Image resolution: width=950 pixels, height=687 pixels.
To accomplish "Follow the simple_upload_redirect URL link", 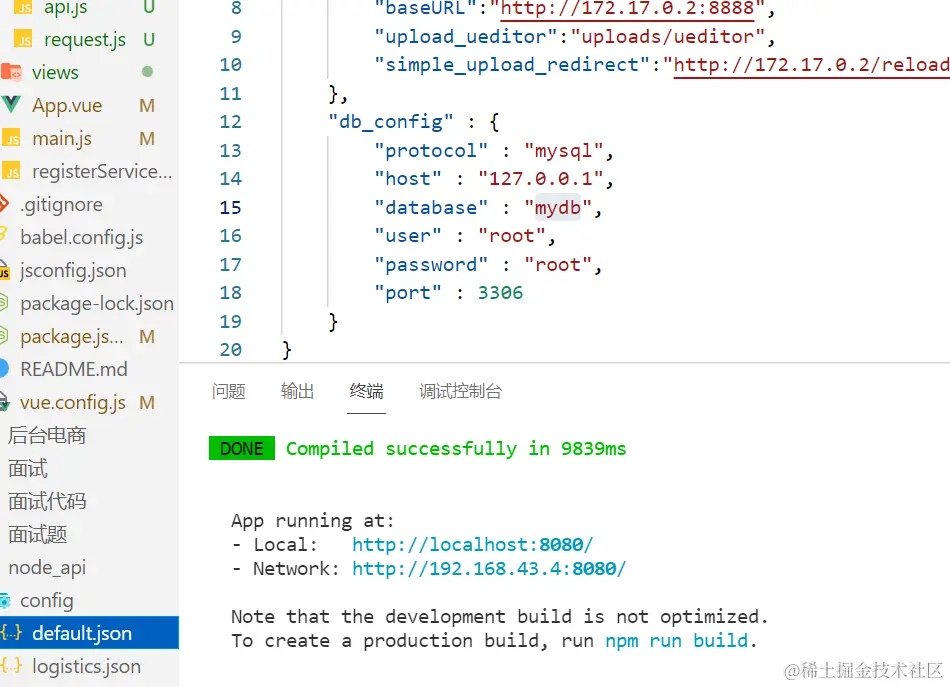I will (812, 65).
